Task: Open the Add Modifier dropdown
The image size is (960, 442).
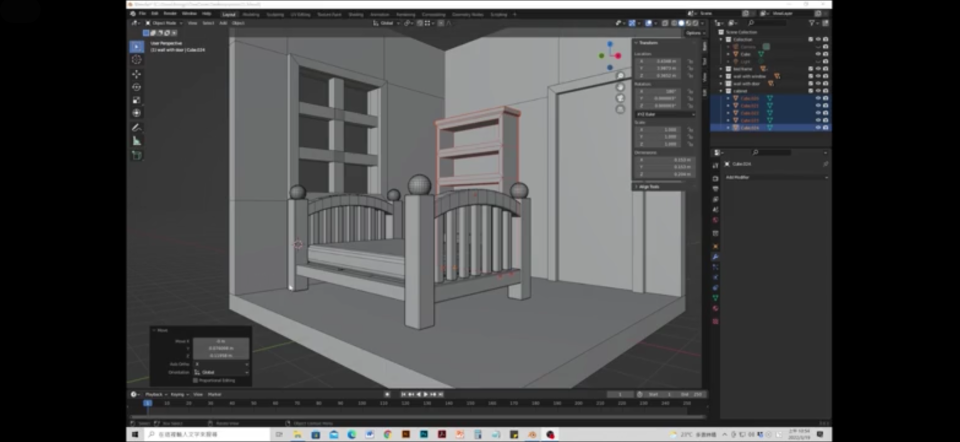Action: click(776, 177)
